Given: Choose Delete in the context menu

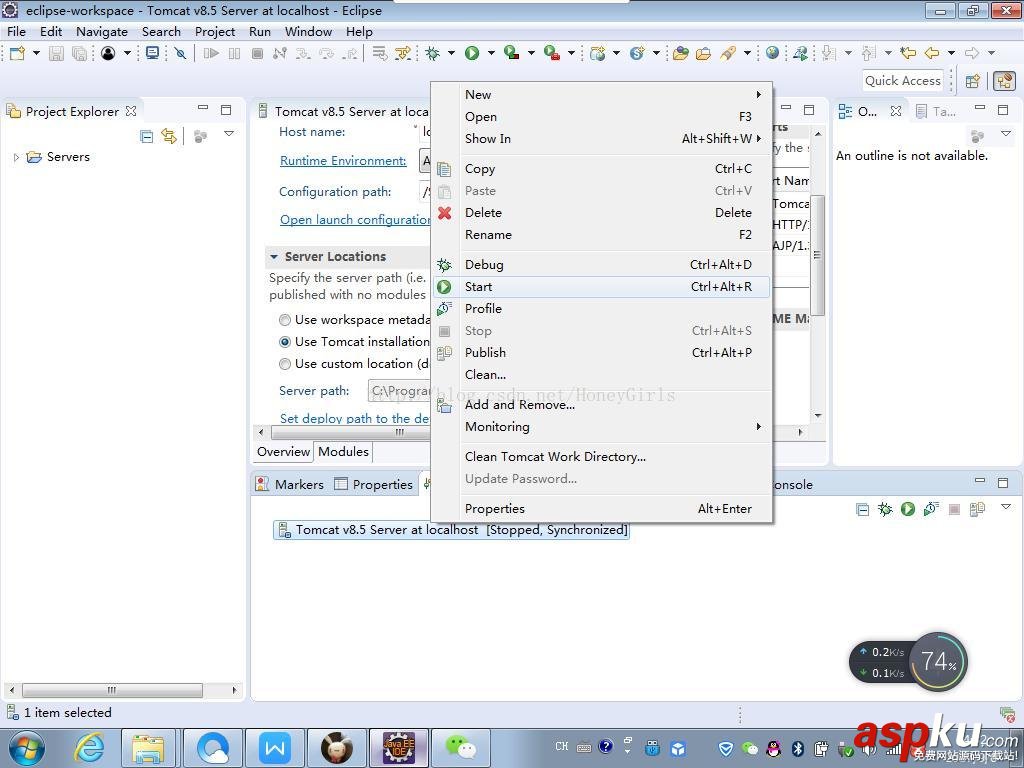Looking at the screenshot, I should coord(601,213).
